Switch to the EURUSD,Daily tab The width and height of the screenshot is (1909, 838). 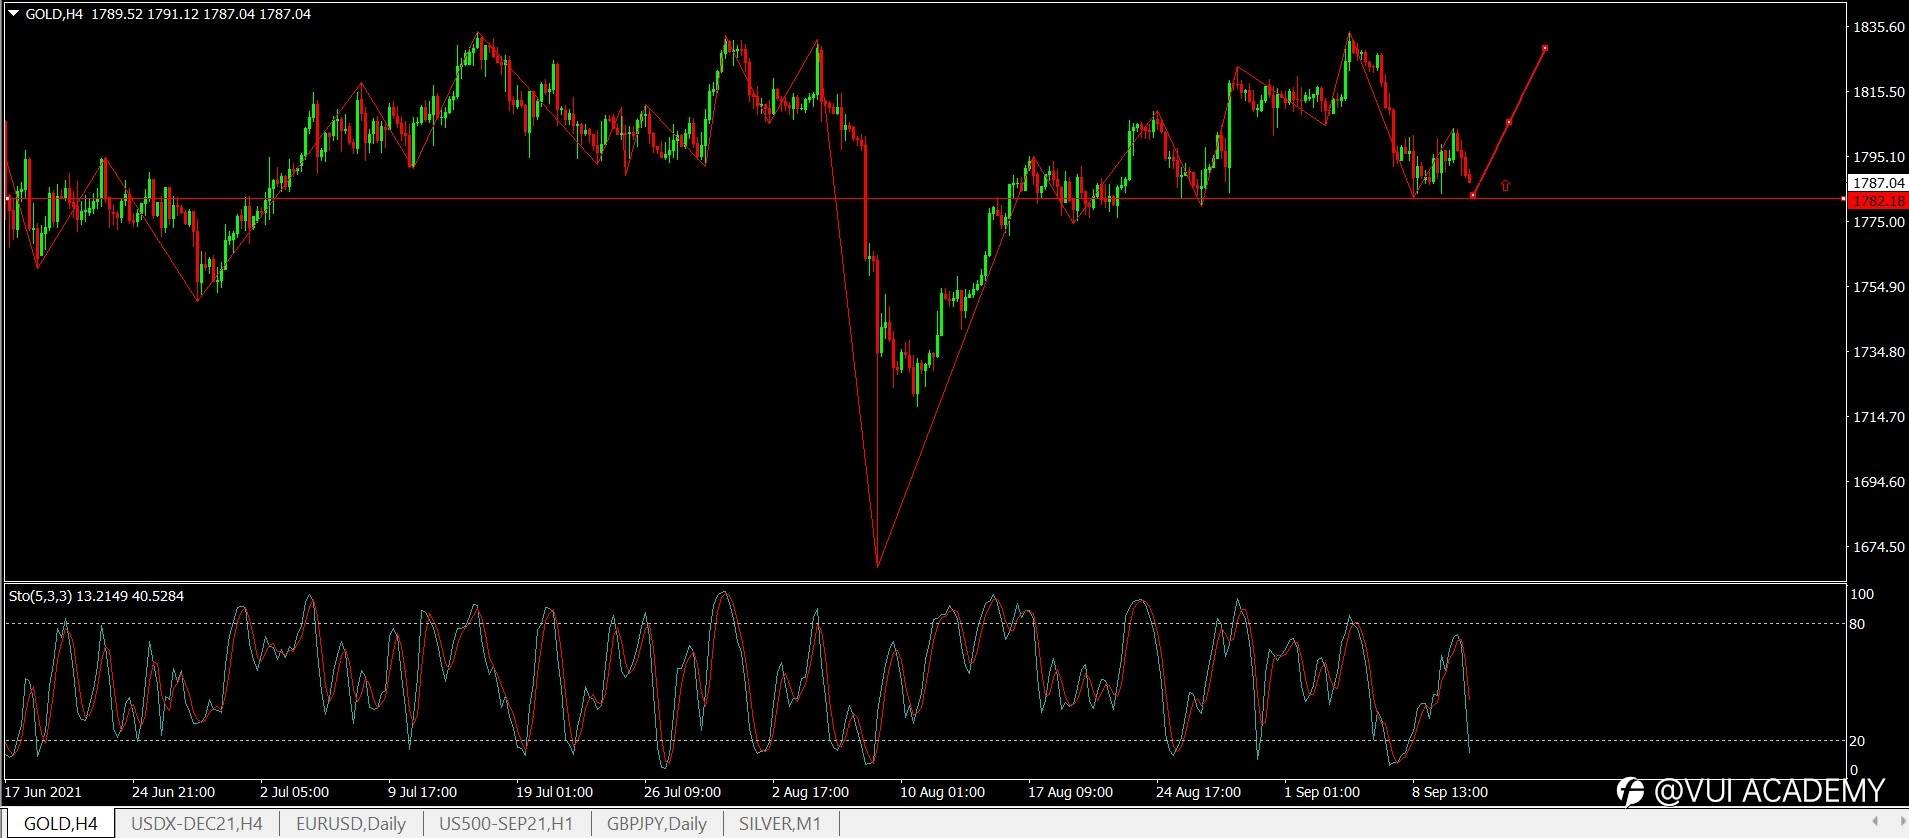[x=351, y=824]
